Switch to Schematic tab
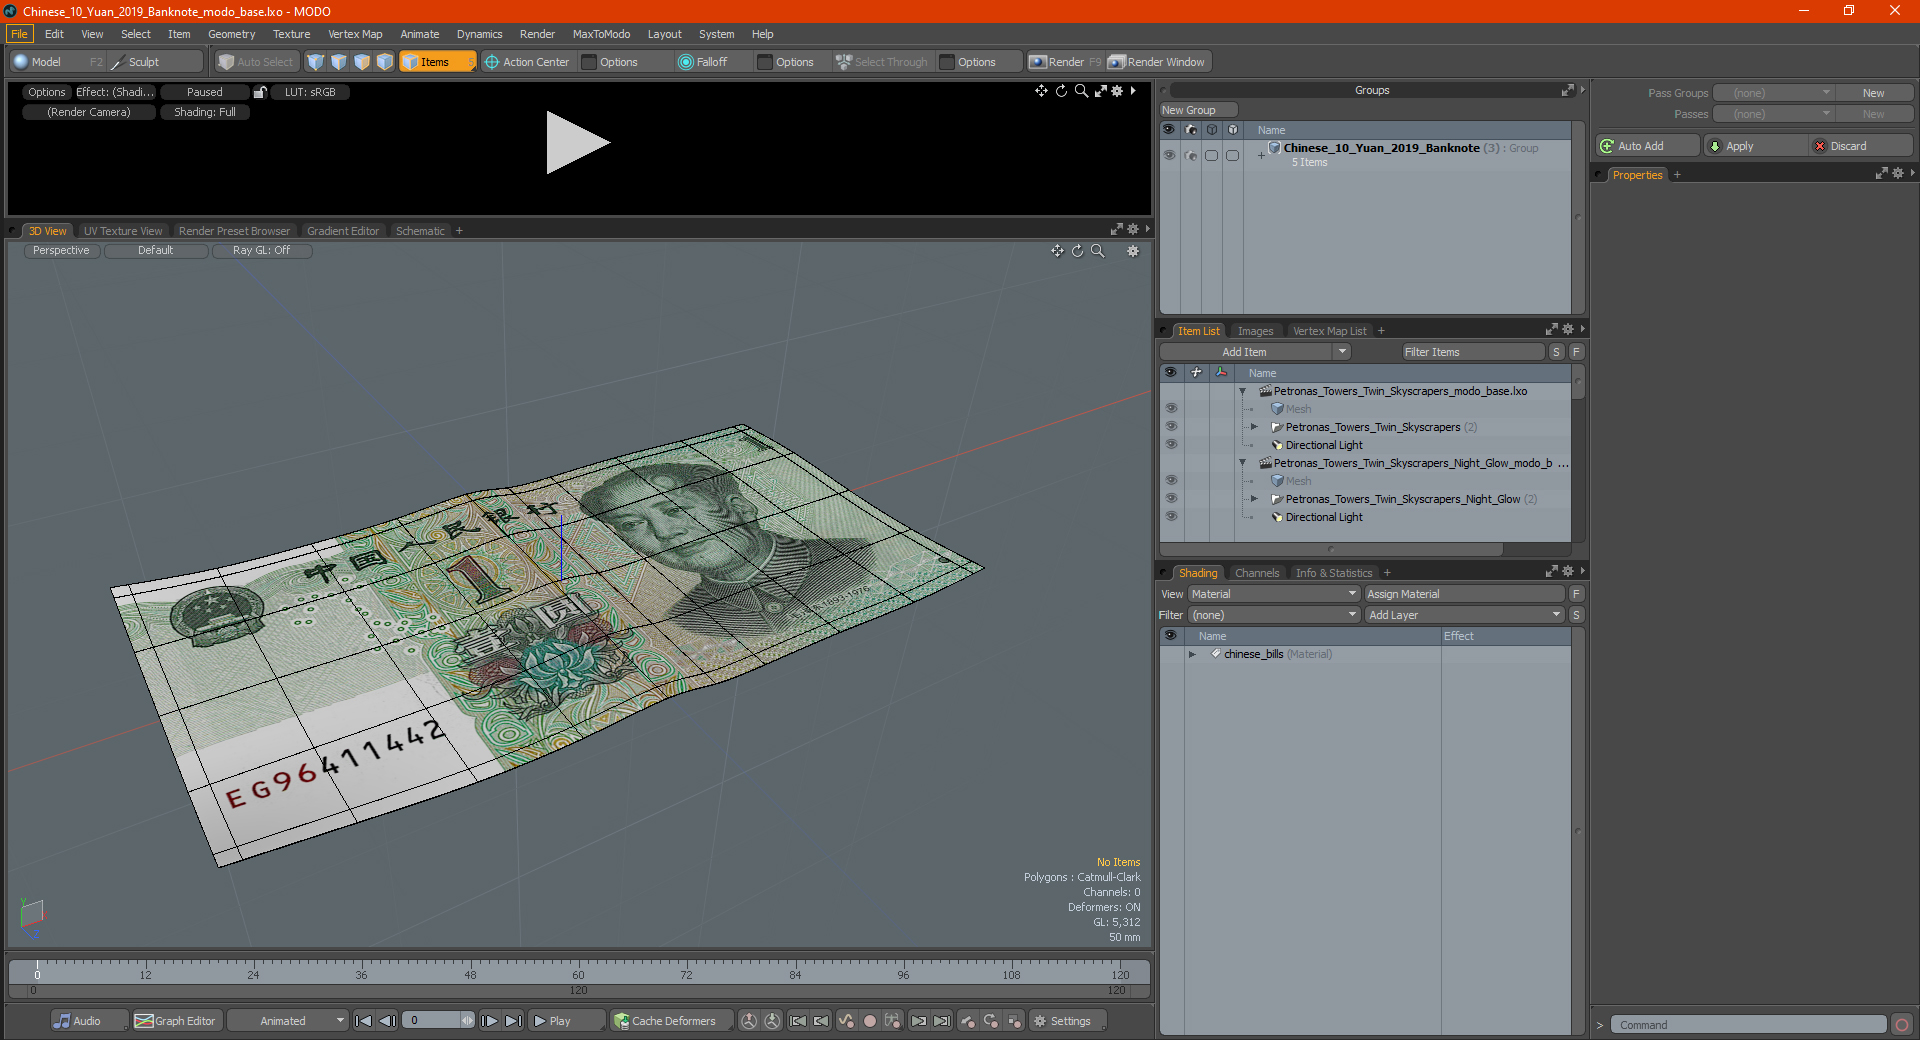Viewport: 1920px width, 1040px height. pos(420,231)
